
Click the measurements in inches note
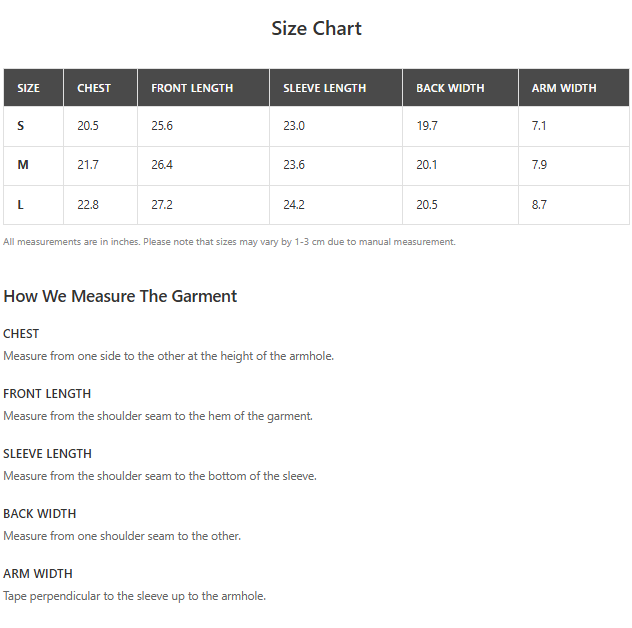point(229,242)
